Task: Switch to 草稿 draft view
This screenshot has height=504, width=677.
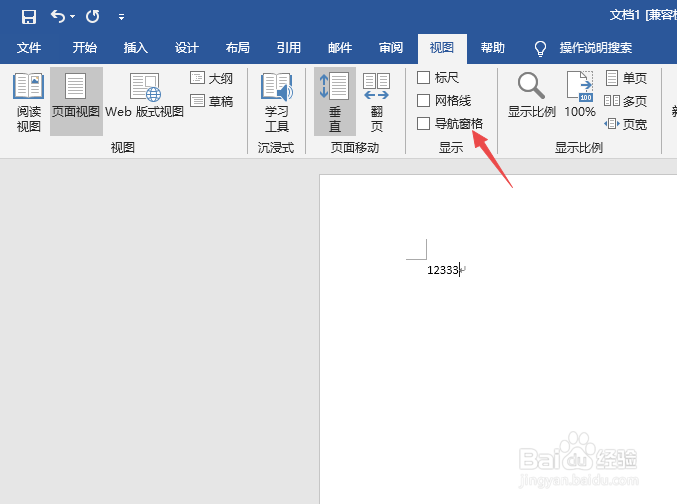Action: click(212, 101)
